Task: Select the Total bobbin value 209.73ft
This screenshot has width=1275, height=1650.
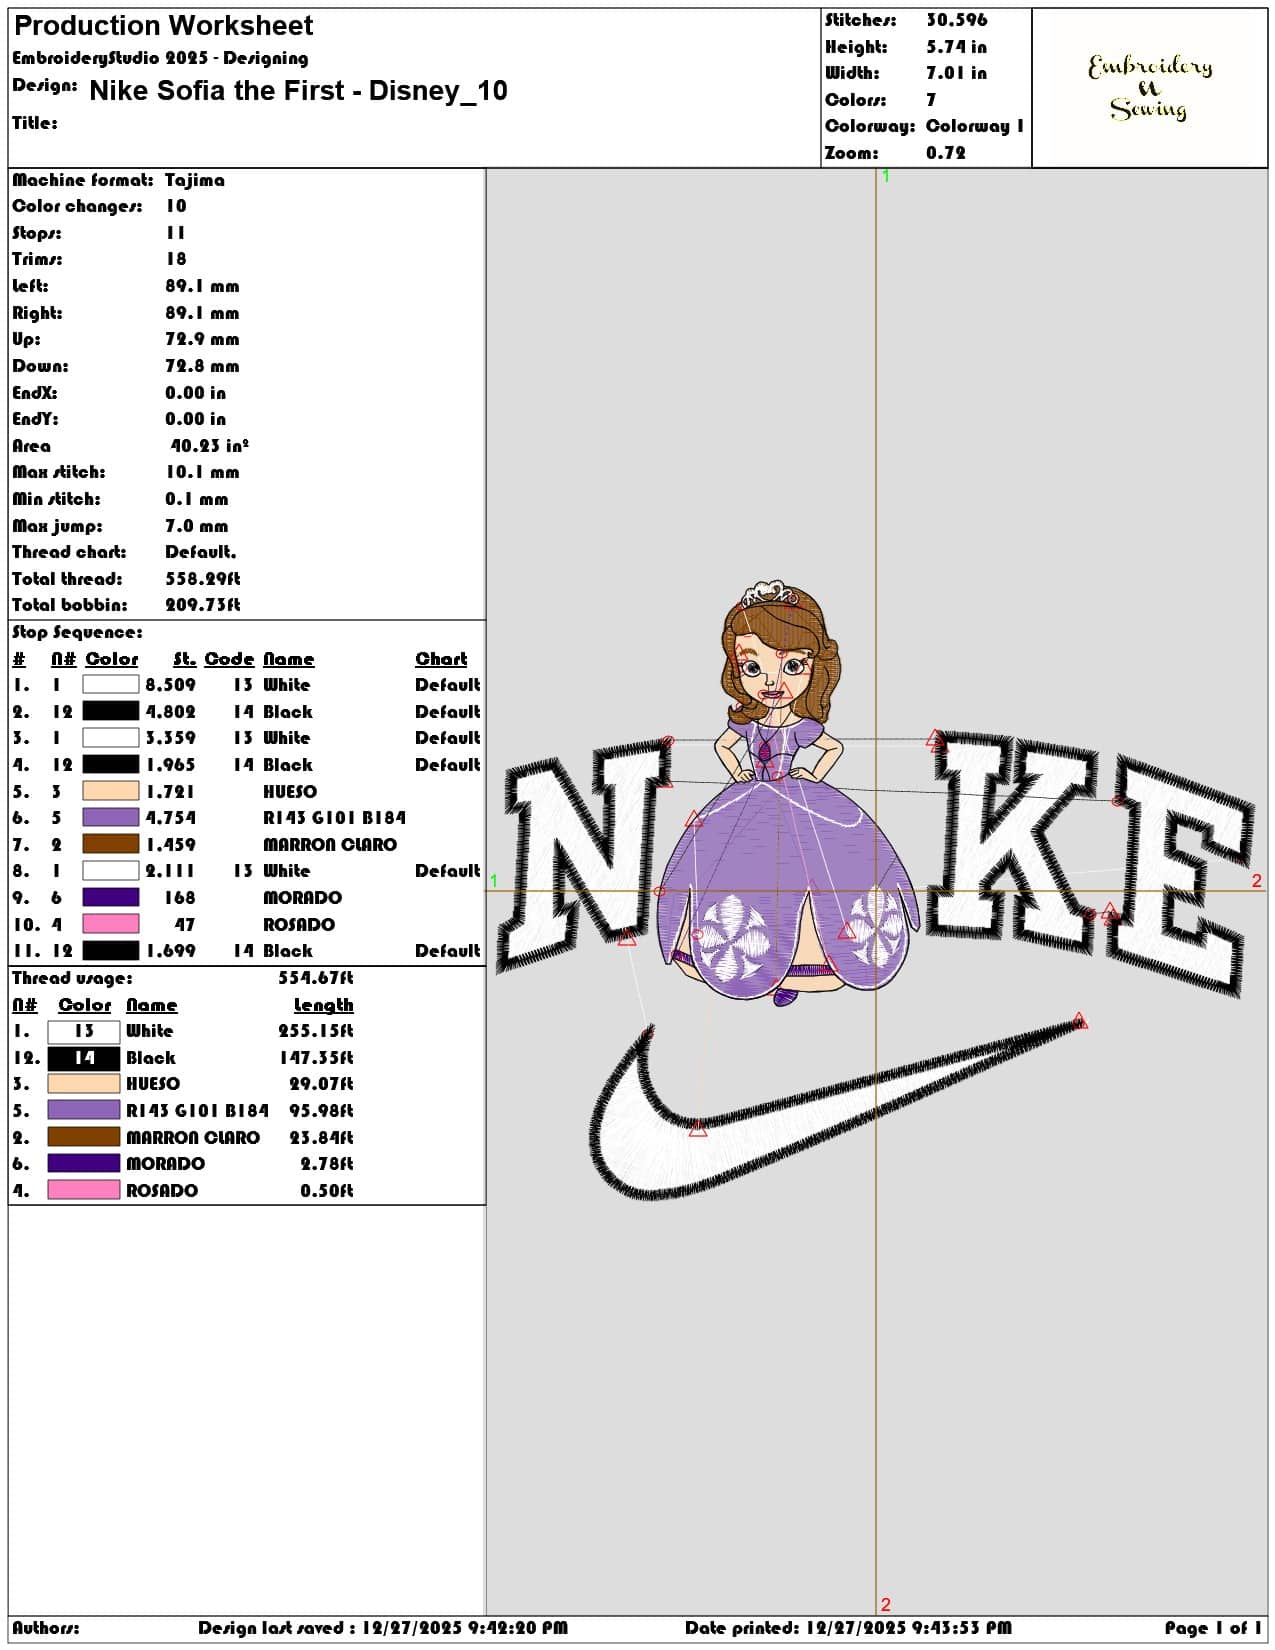Action: (203, 605)
